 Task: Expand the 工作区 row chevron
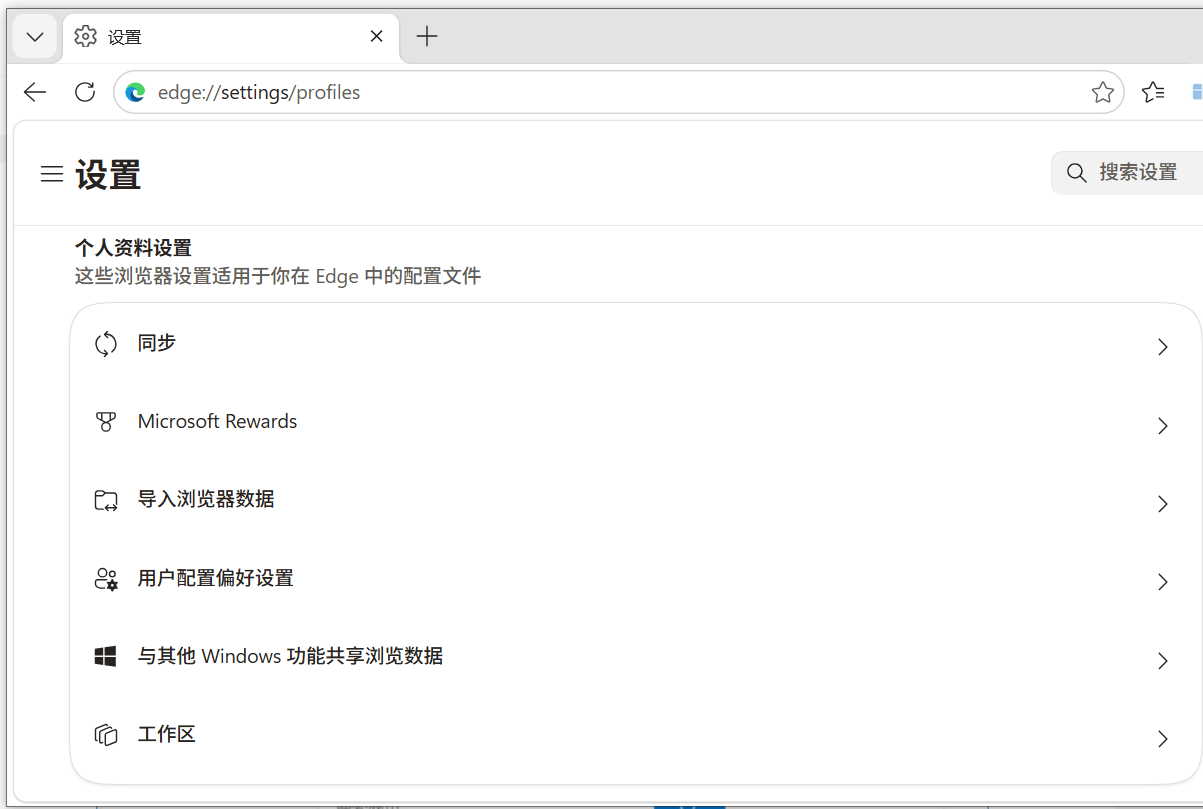[1162, 739]
